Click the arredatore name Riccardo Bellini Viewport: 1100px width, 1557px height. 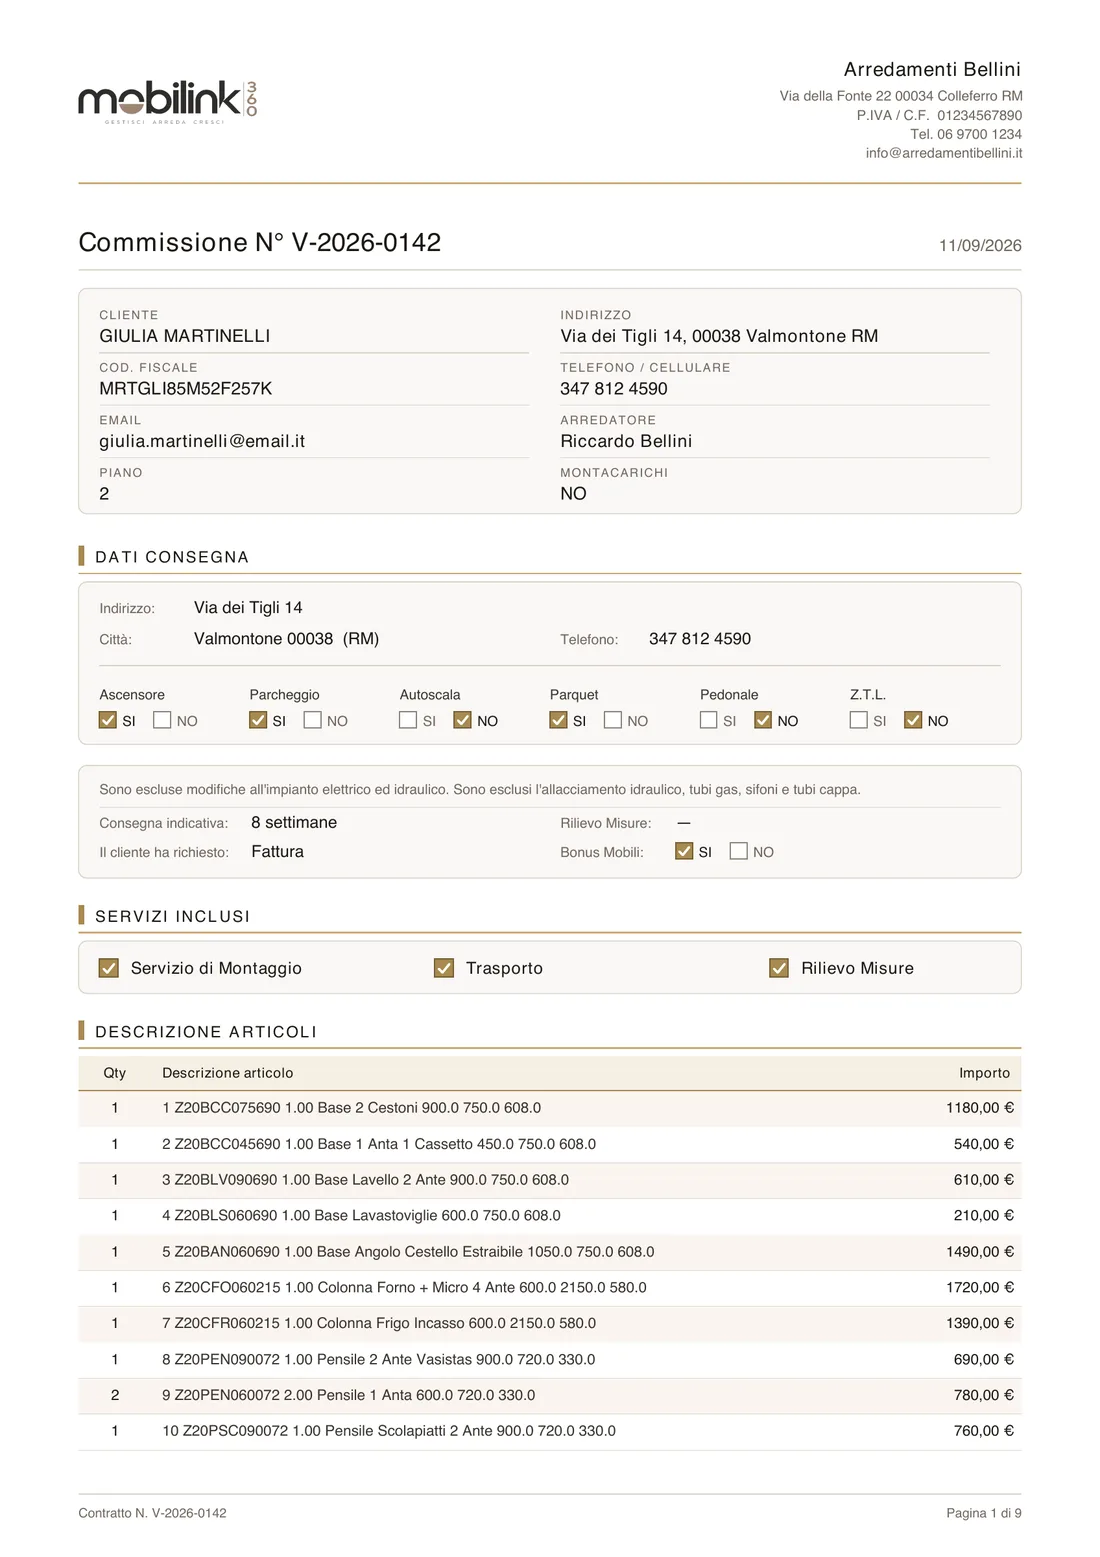[x=626, y=441]
